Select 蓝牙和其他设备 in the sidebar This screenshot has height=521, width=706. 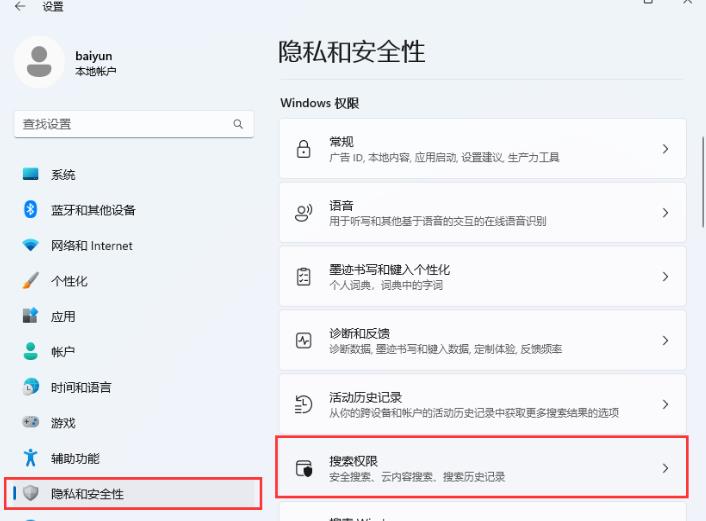tap(133, 210)
